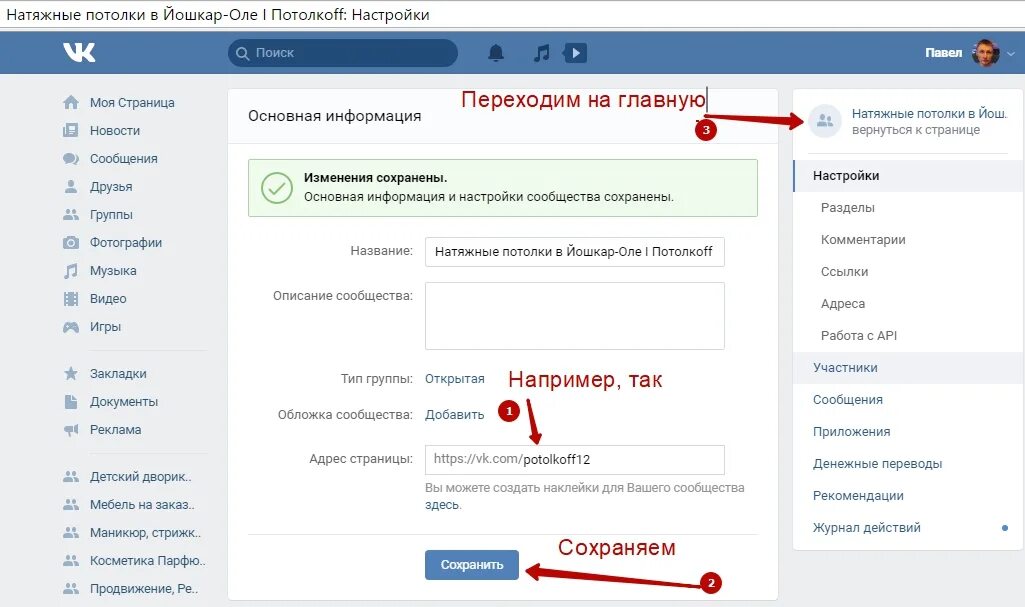Image resolution: width=1025 pixels, height=607 pixels.
Task: Open Моя Страница from left menu
Action: coord(132,103)
